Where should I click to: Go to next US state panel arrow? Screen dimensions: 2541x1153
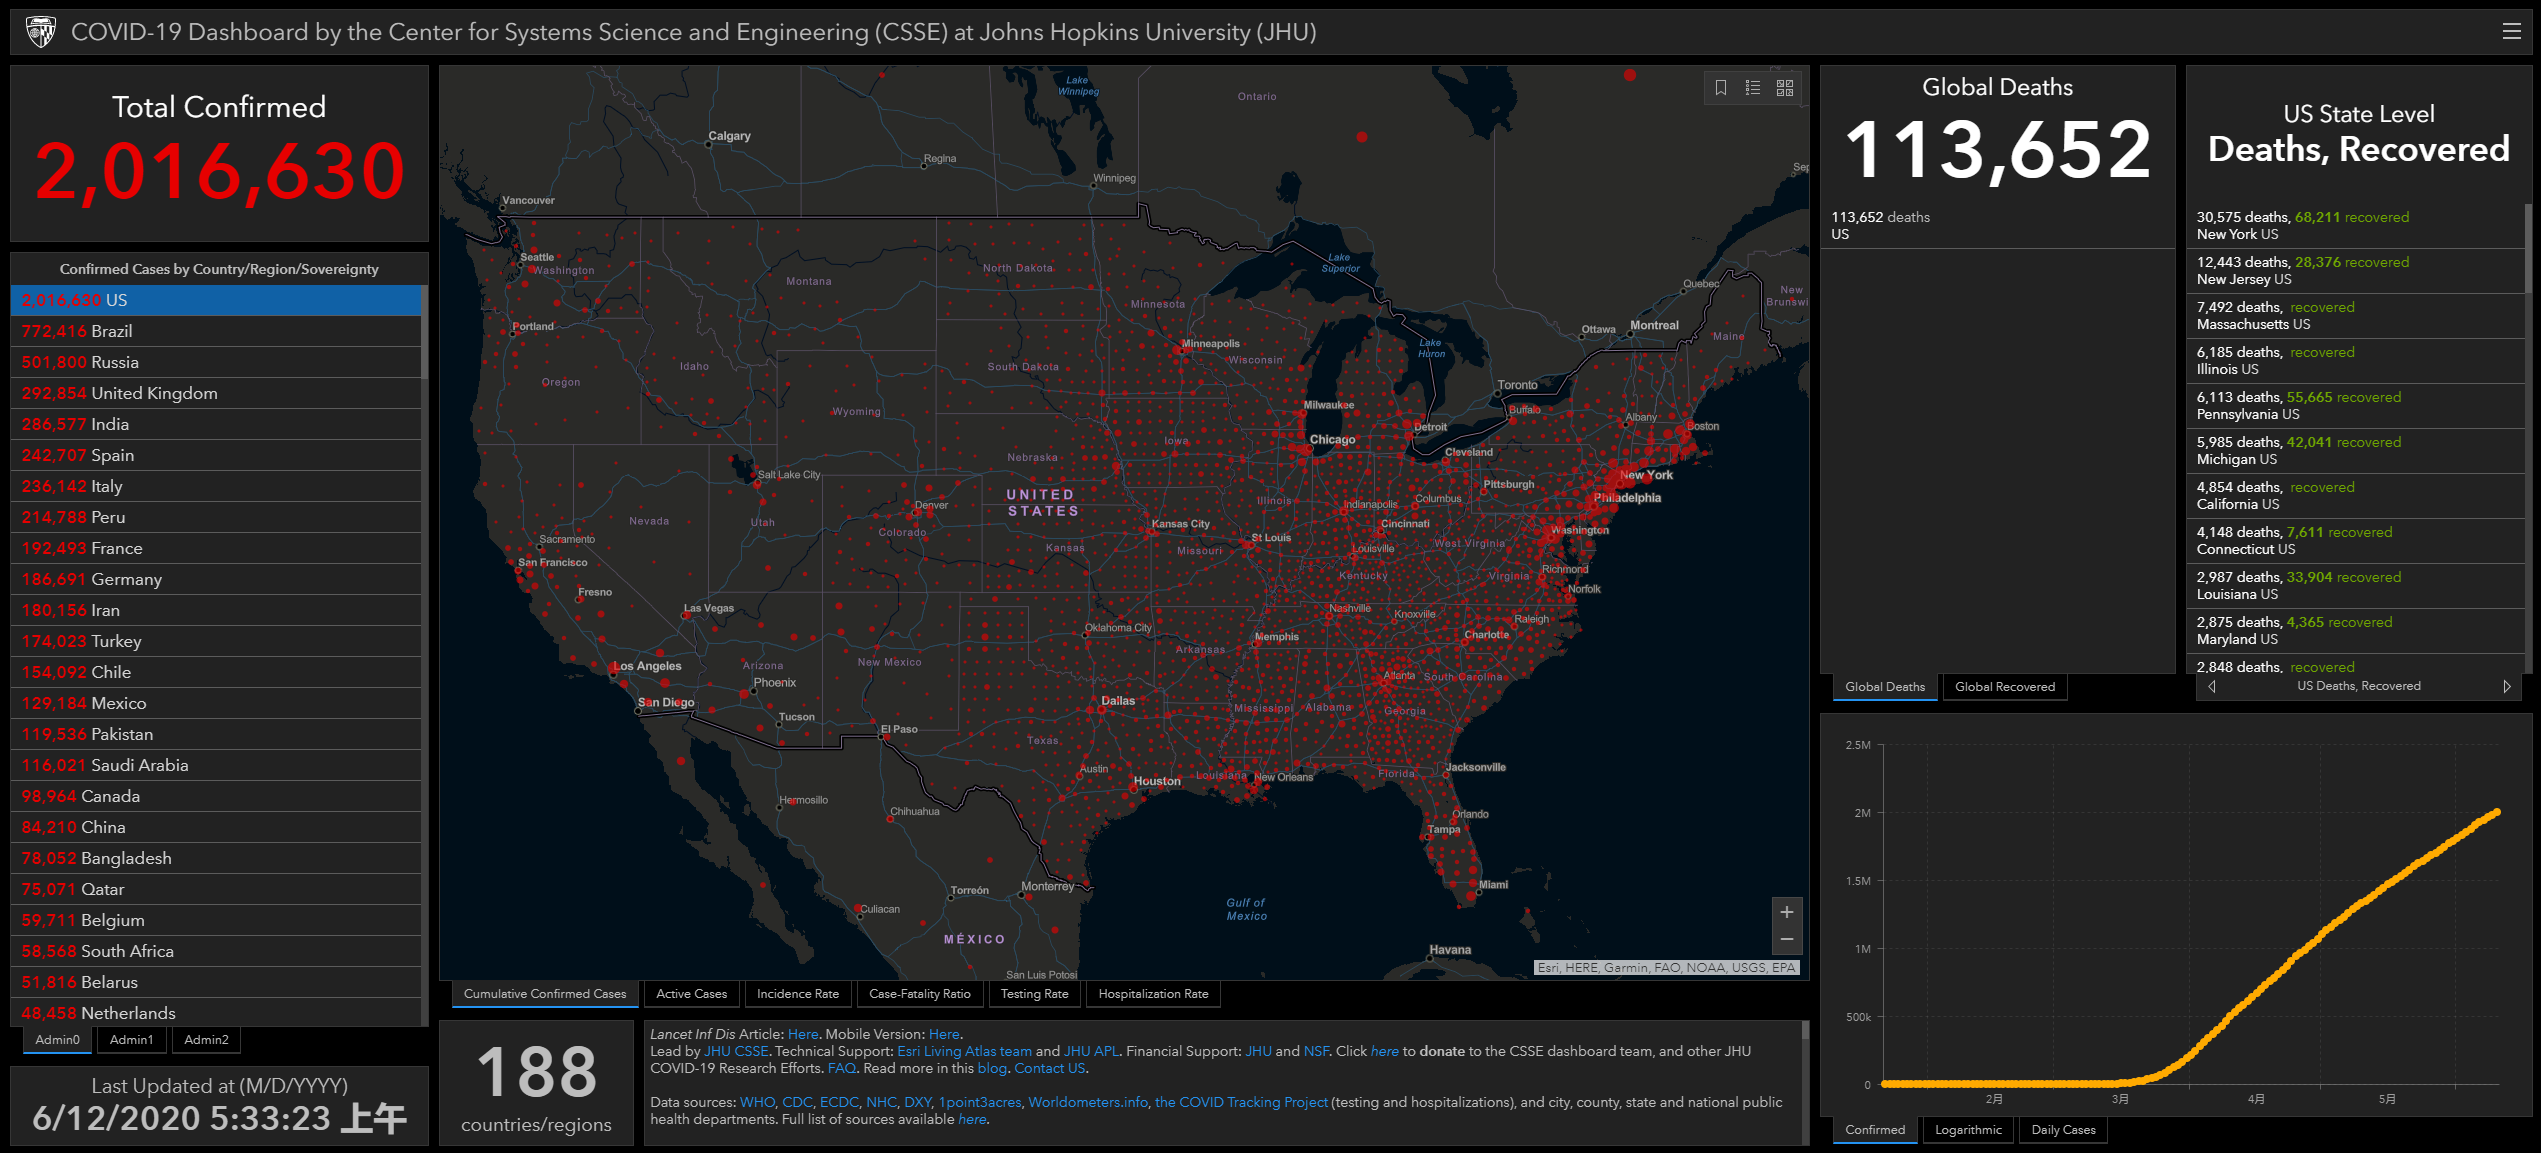tap(2506, 686)
